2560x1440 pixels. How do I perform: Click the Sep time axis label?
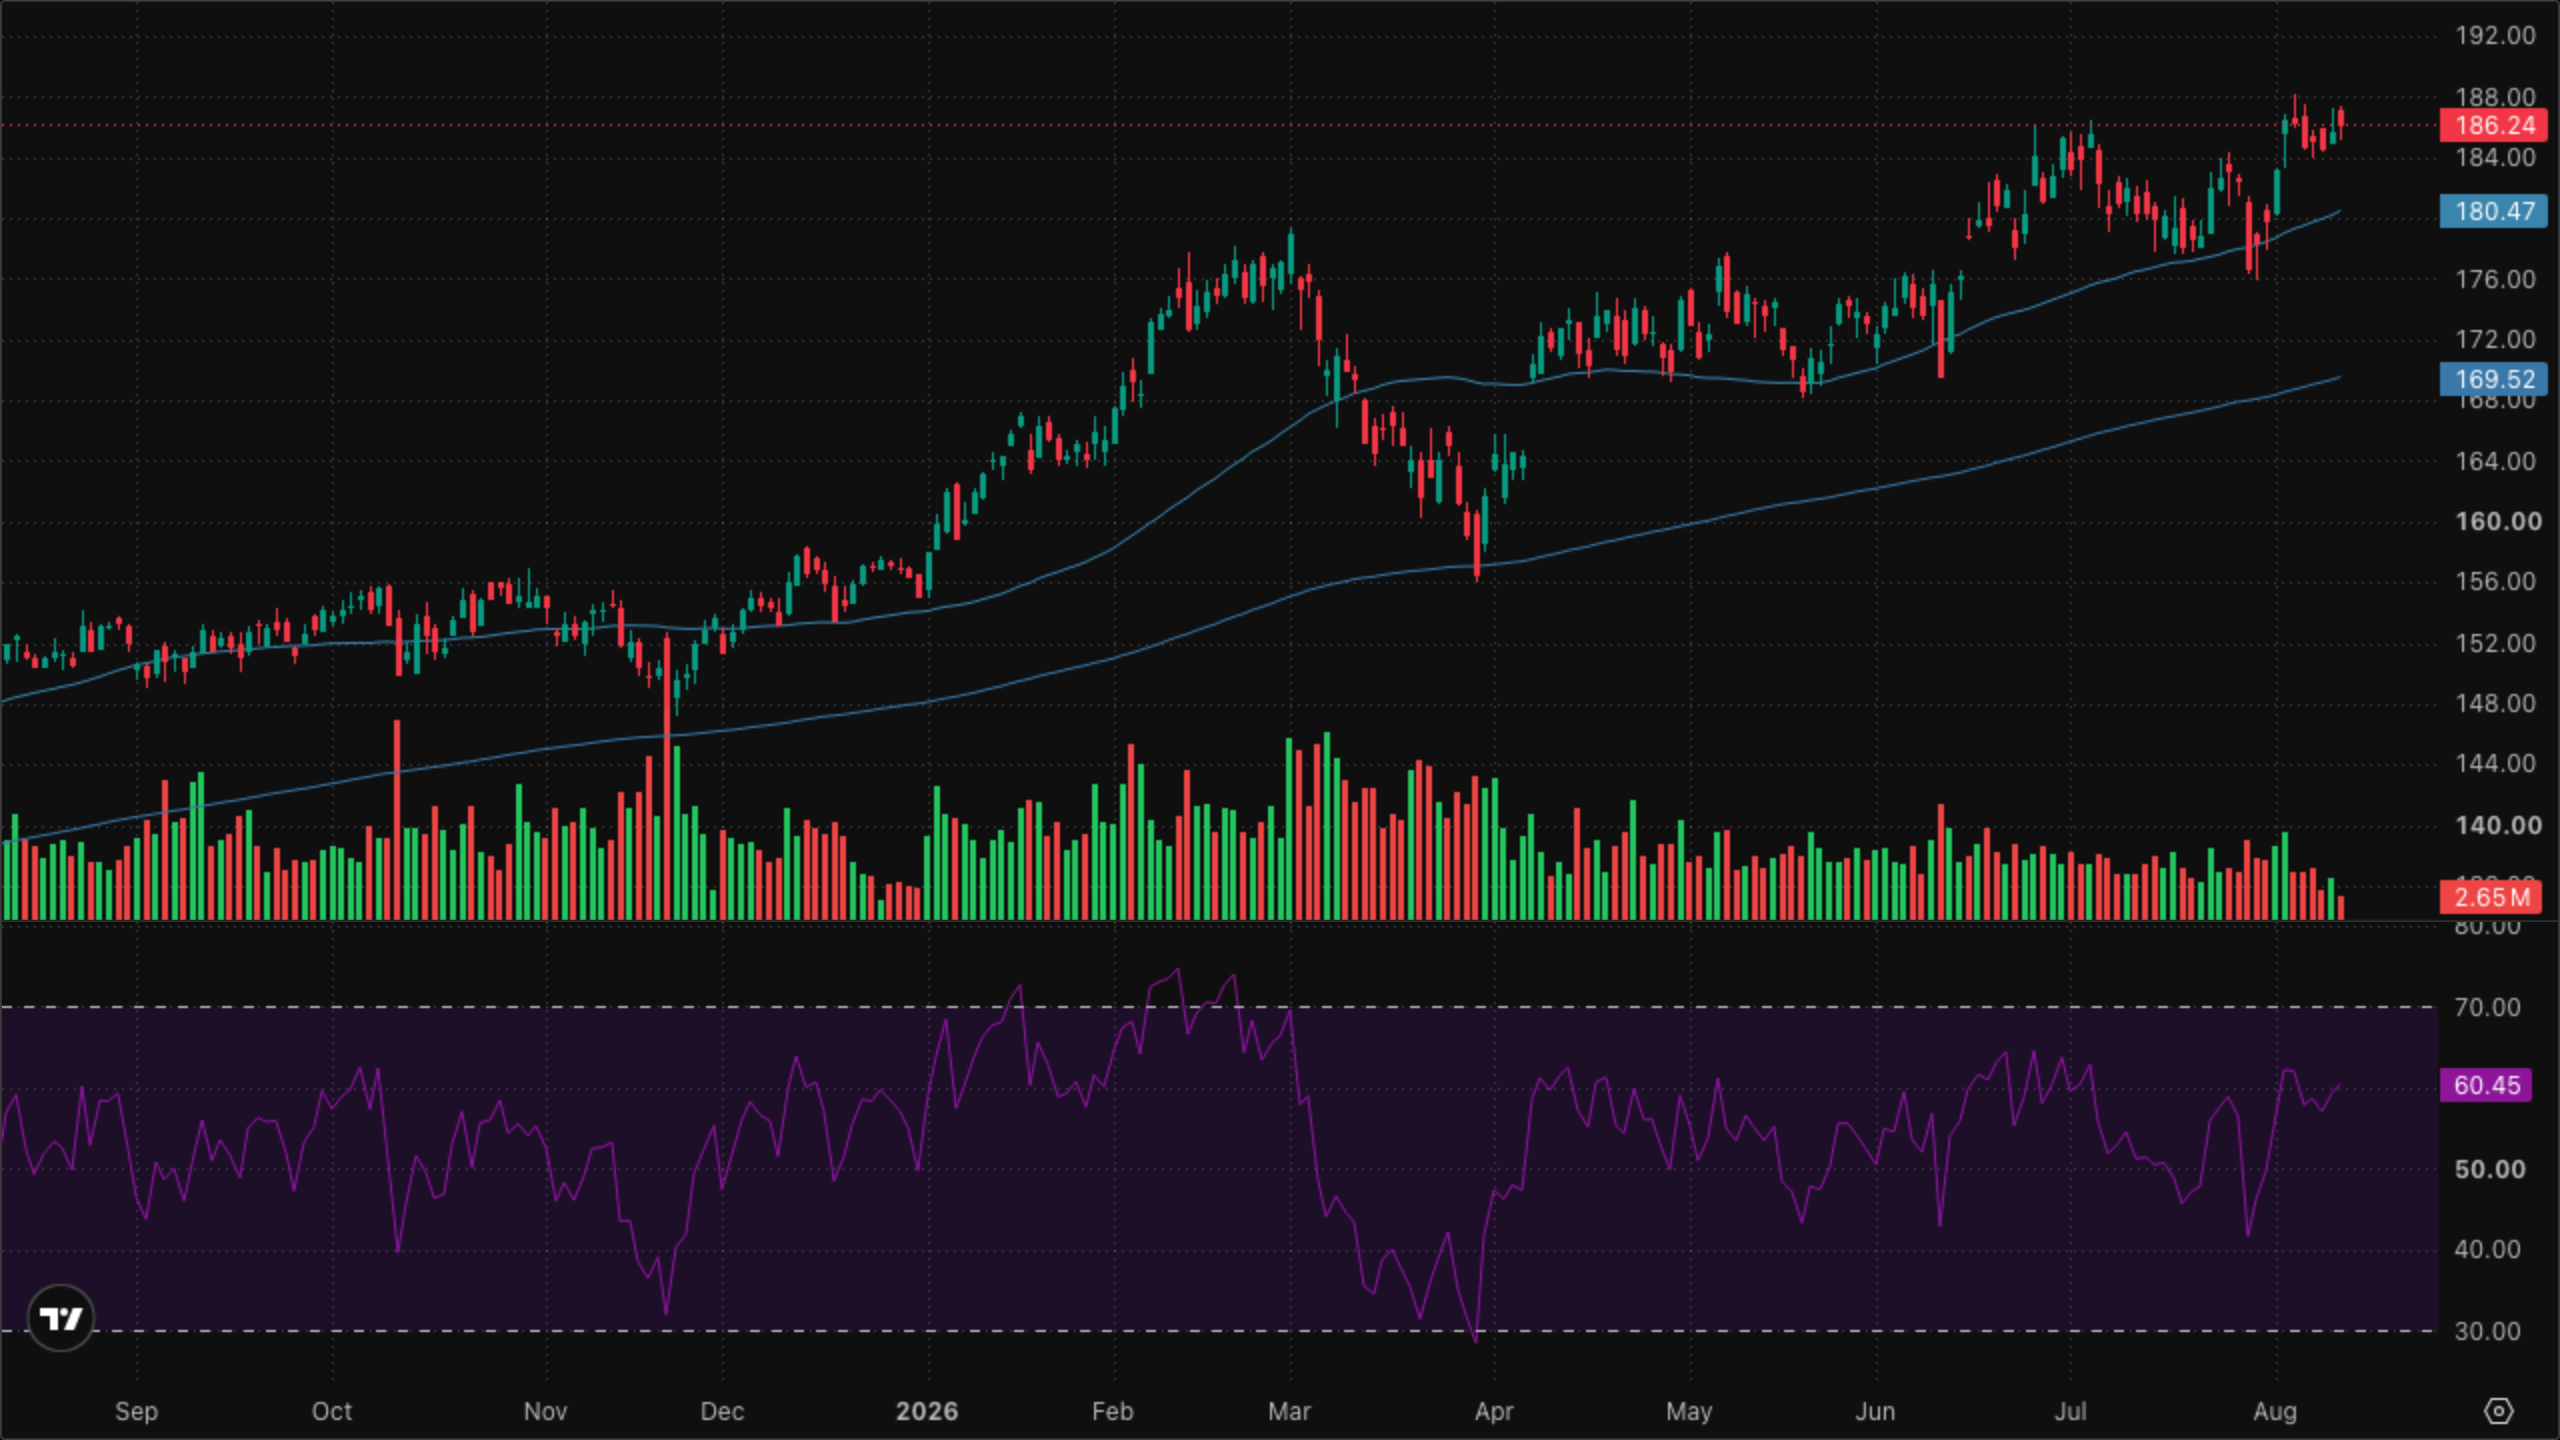coord(136,1411)
